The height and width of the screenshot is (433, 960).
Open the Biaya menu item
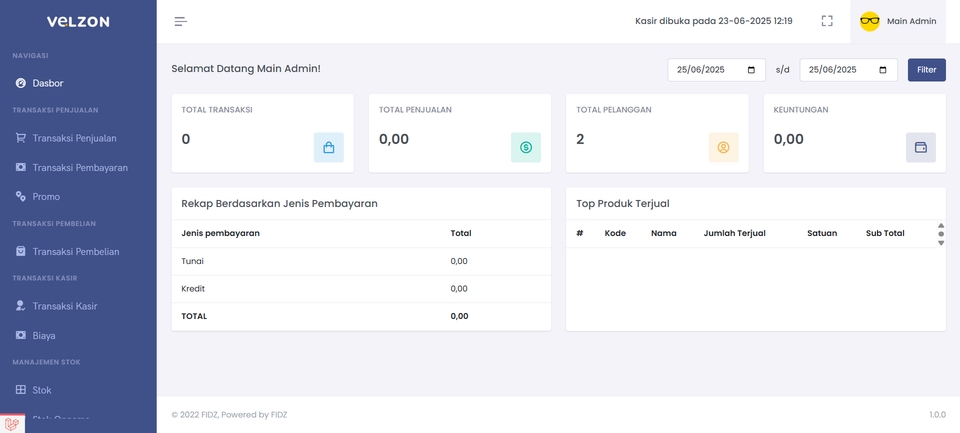coord(44,335)
